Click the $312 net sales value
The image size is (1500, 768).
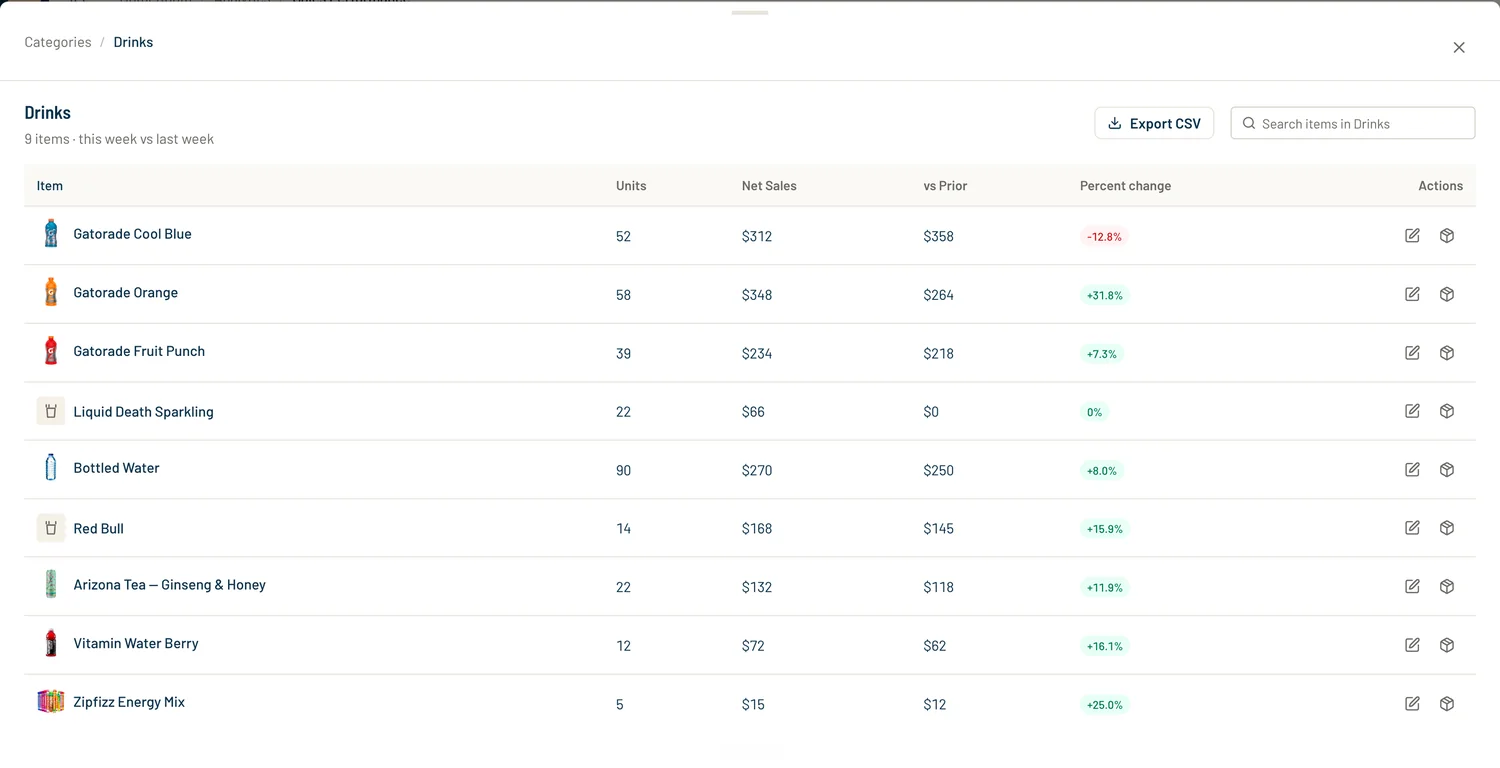[x=757, y=237]
